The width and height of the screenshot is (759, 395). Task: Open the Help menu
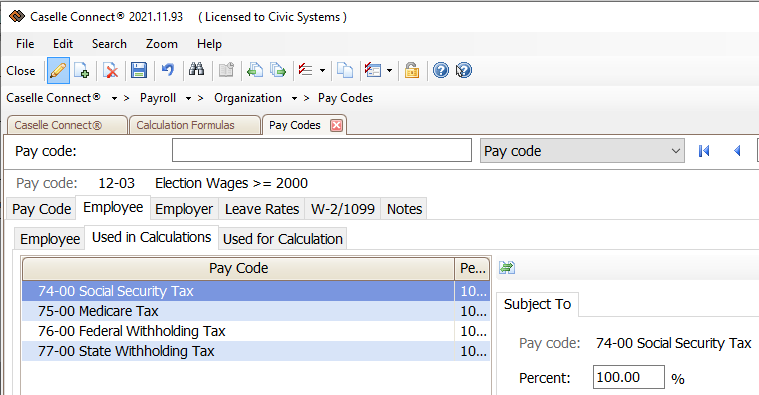click(209, 44)
